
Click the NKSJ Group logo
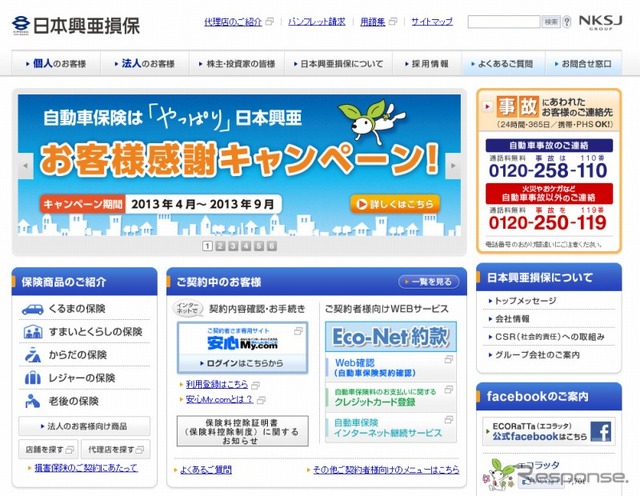click(x=600, y=22)
